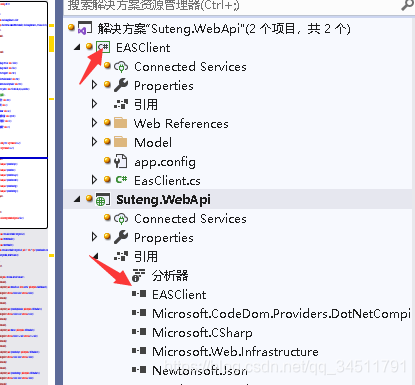Click the wrench icon of EASClient Properties
This screenshot has height=385, width=415.
pyautogui.click(x=121, y=85)
